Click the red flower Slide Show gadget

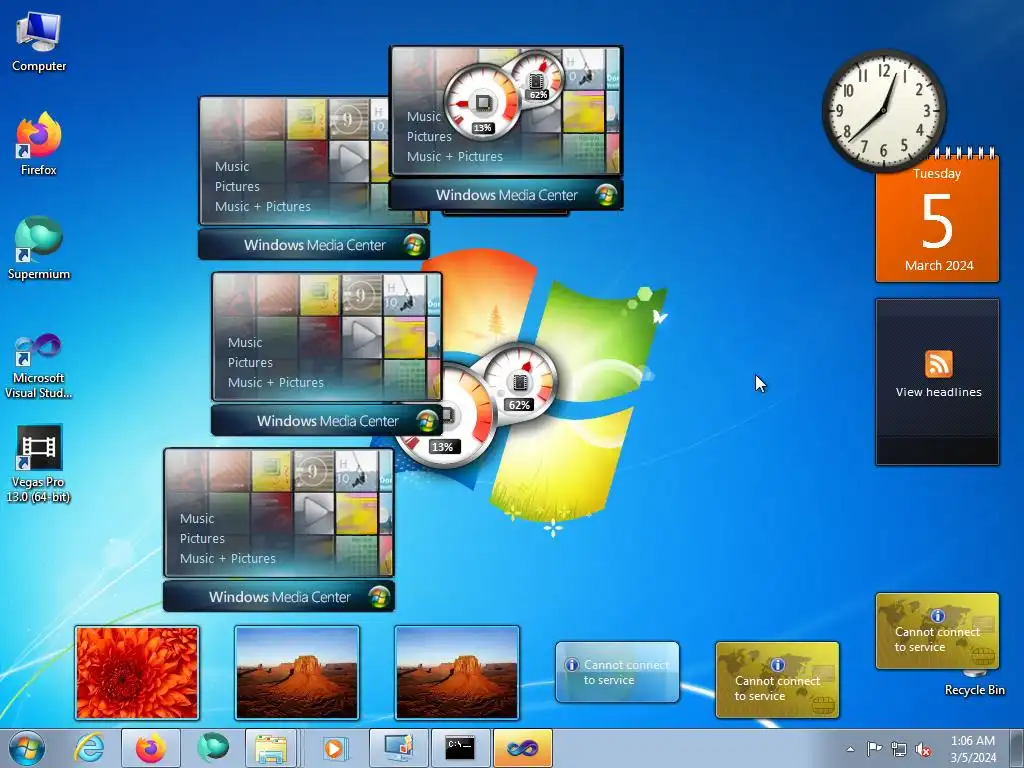tap(136, 673)
